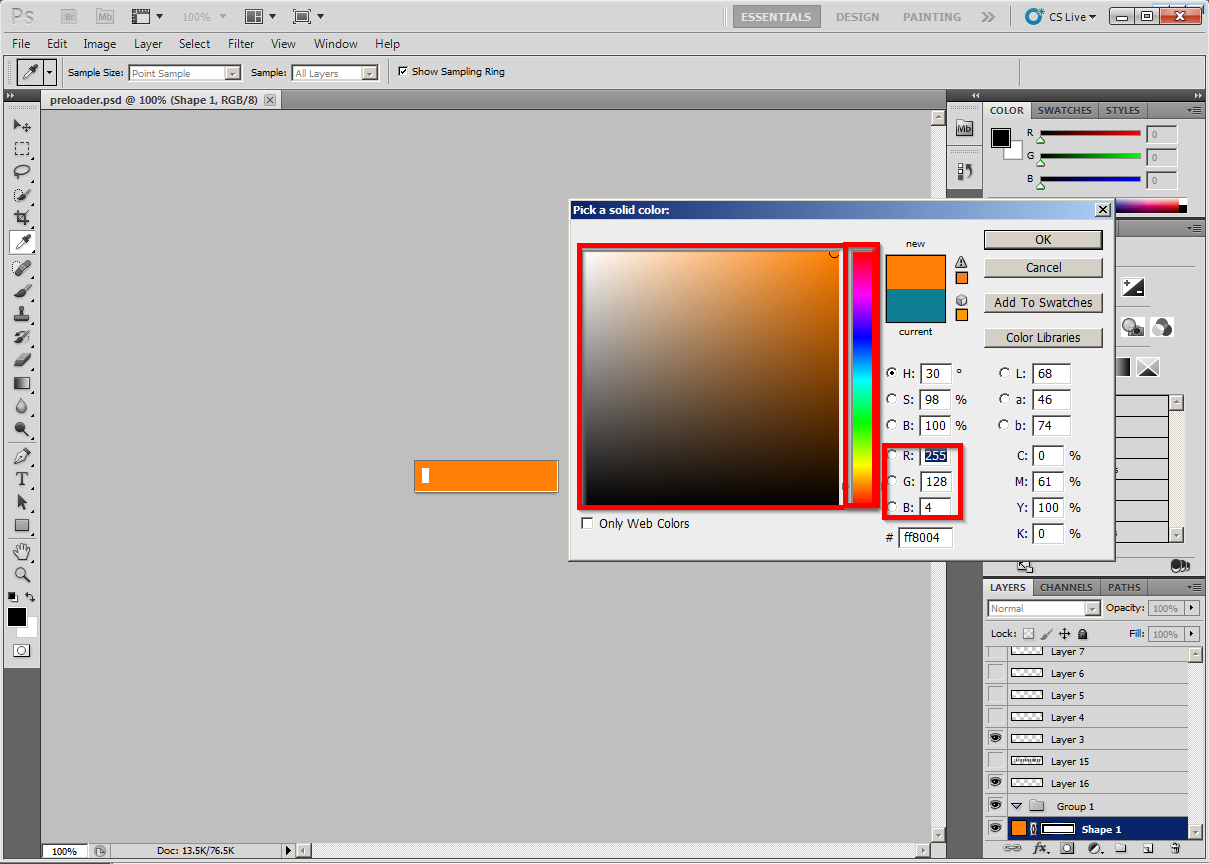This screenshot has width=1209, height=864.
Task: Select the History Brush tool
Action: (22, 337)
